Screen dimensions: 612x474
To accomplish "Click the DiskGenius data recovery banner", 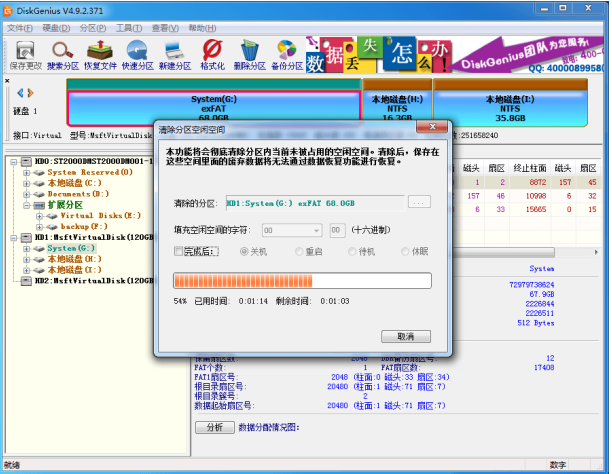I will [x=454, y=55].
